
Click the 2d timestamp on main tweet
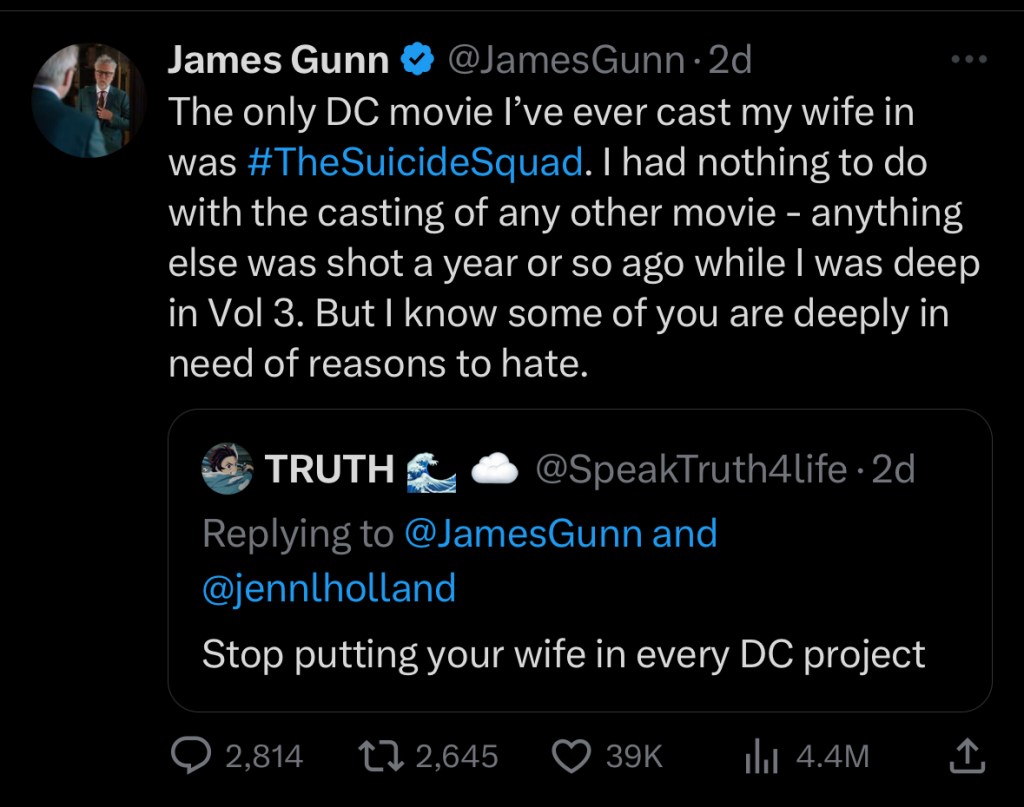pos(729,61)
